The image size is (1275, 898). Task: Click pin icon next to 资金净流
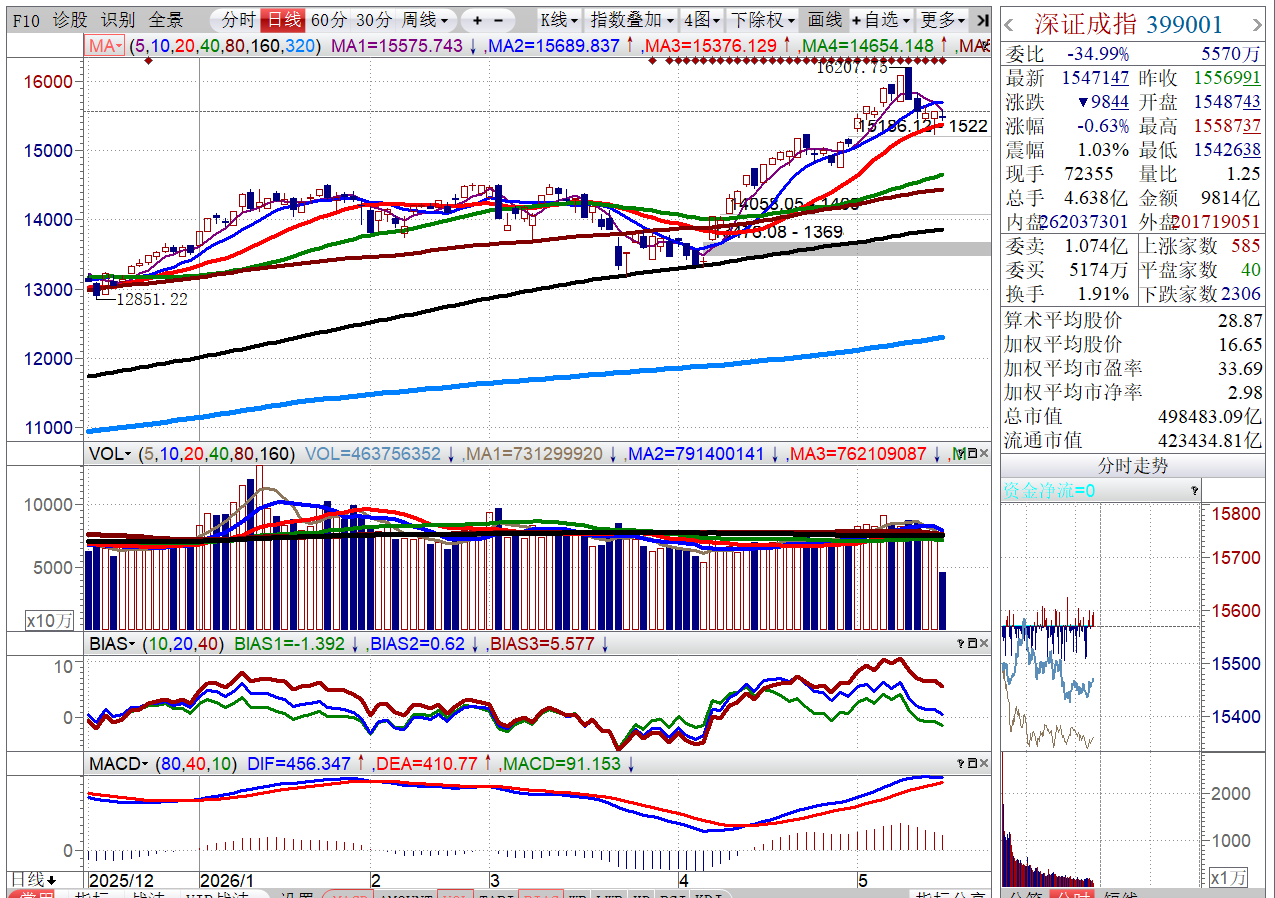coord(1194,491)
